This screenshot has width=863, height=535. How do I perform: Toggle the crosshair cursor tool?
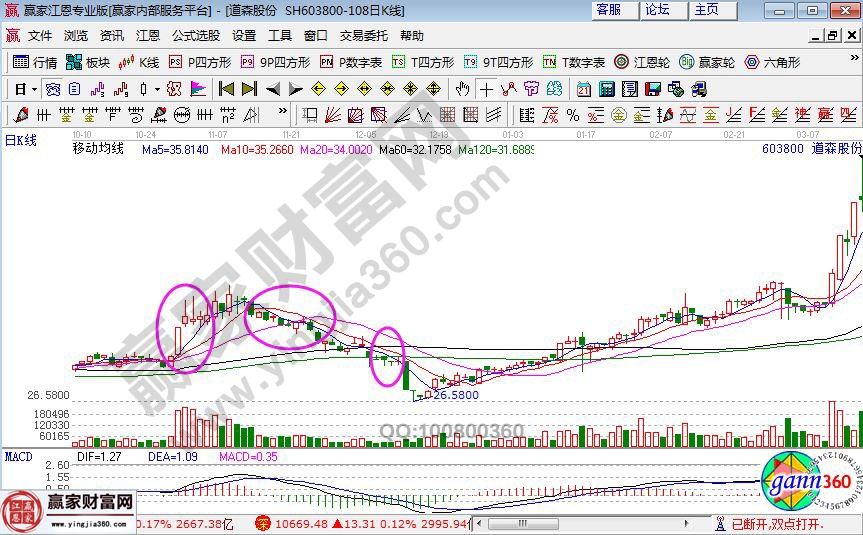pos(486,89)
